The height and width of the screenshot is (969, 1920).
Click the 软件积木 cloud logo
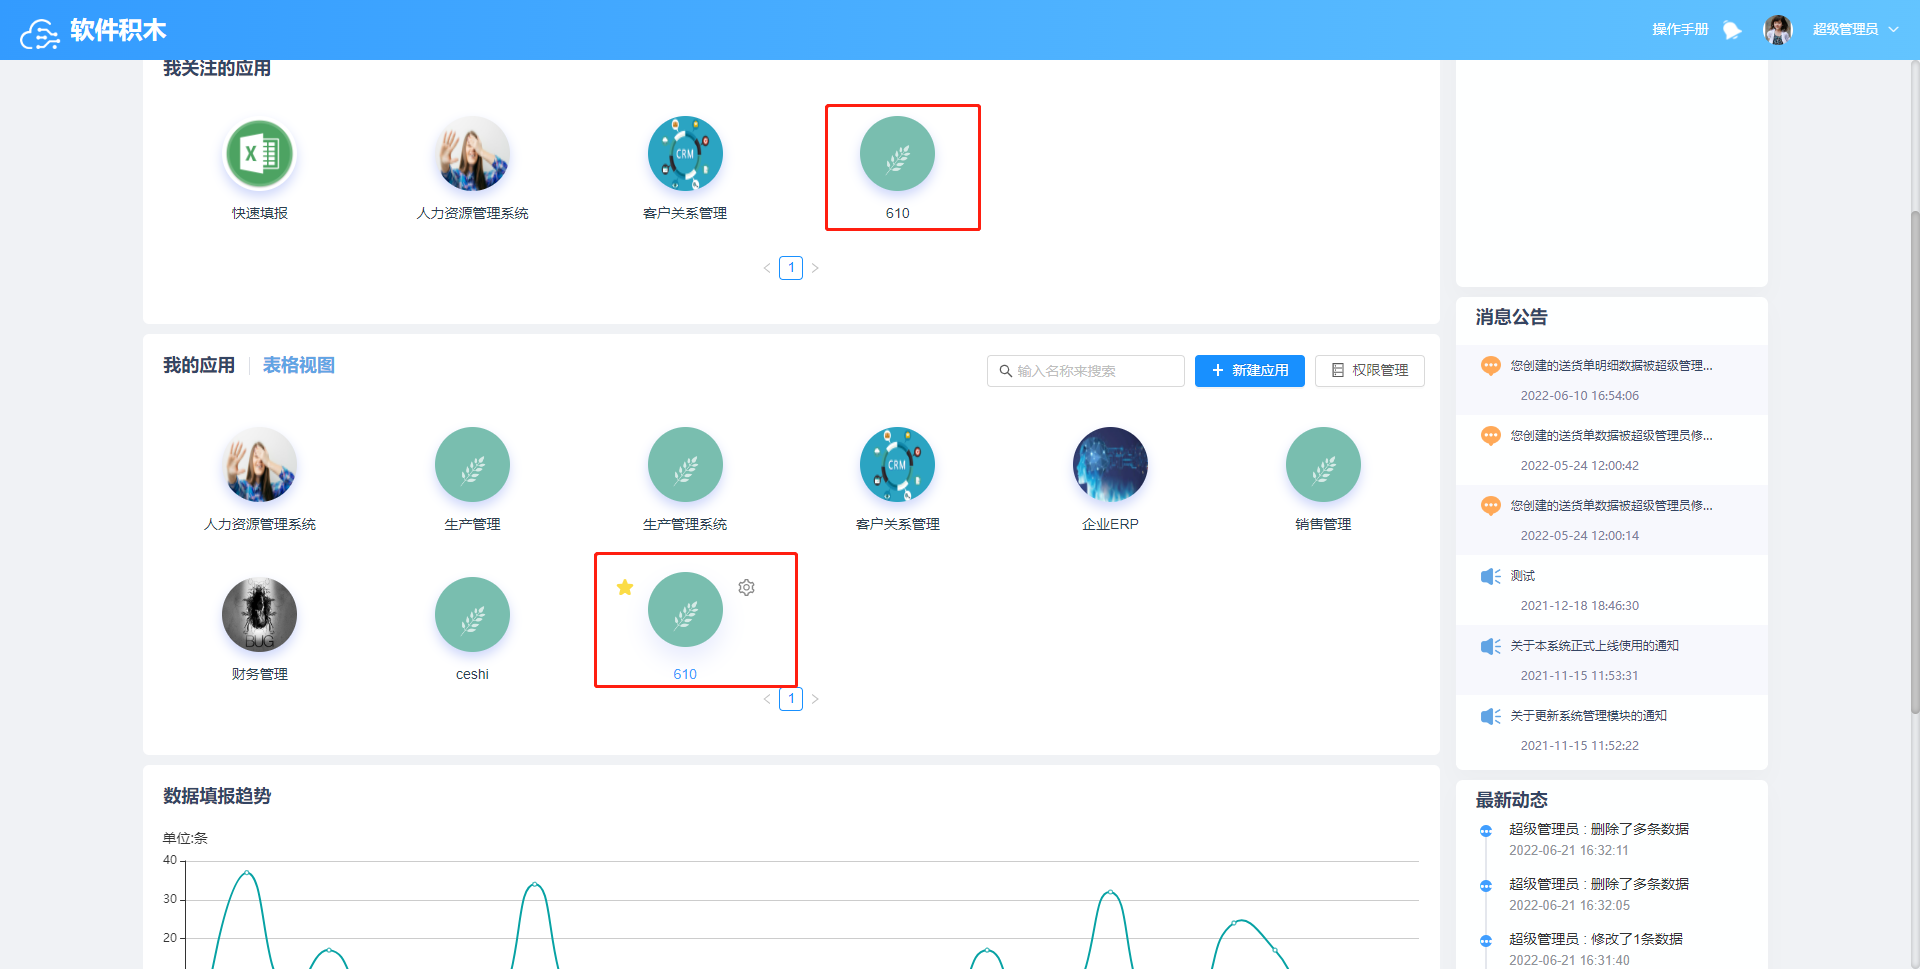[x=40, y=32]
